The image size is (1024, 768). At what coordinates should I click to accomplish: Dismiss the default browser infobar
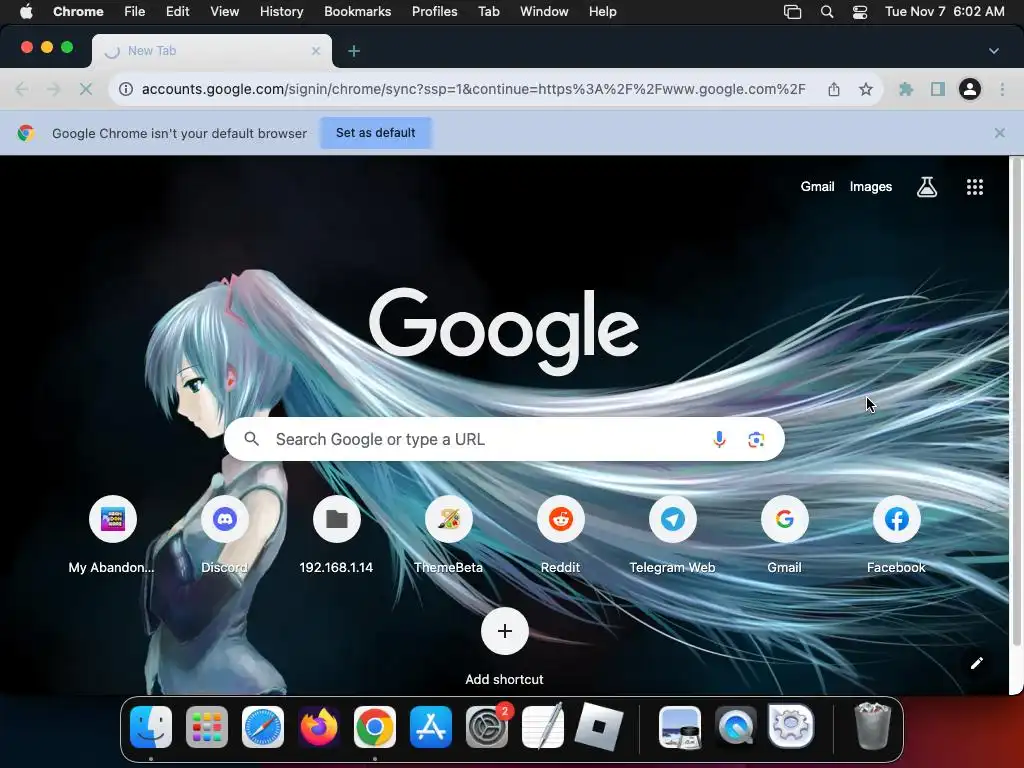(999, 133)
